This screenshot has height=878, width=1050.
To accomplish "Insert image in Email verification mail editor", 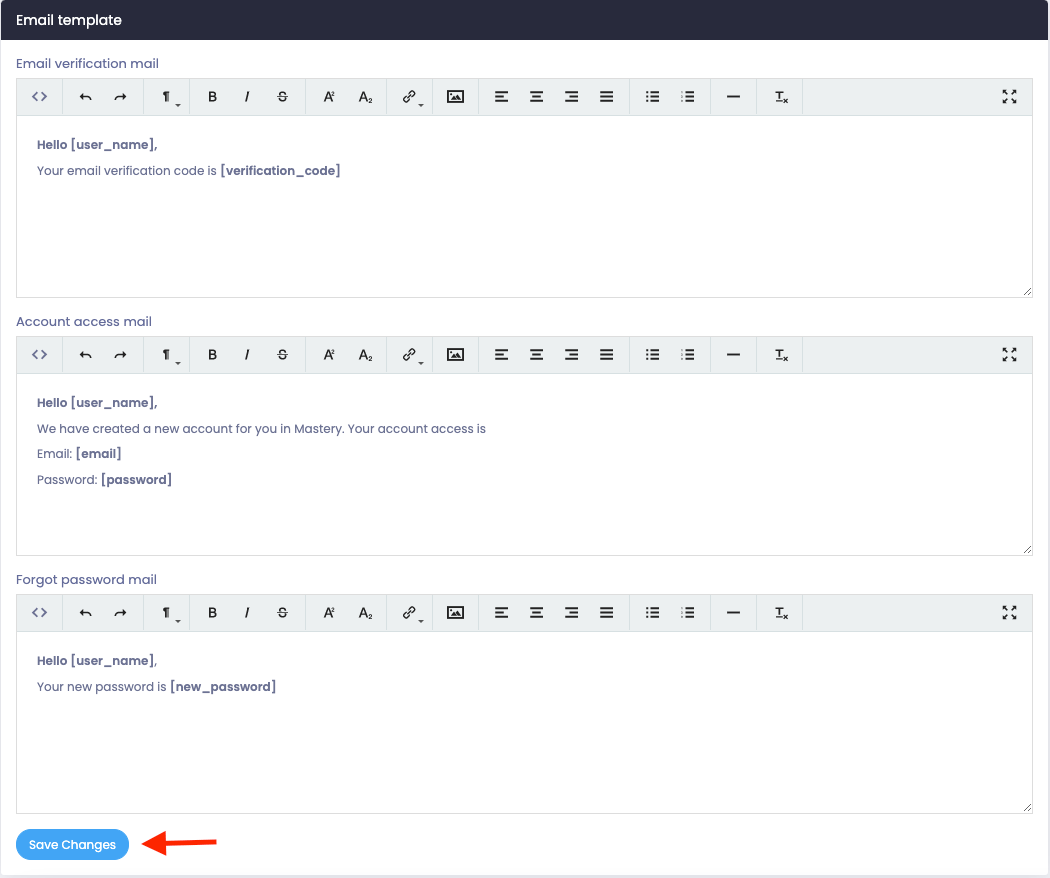I will point(455,97).
